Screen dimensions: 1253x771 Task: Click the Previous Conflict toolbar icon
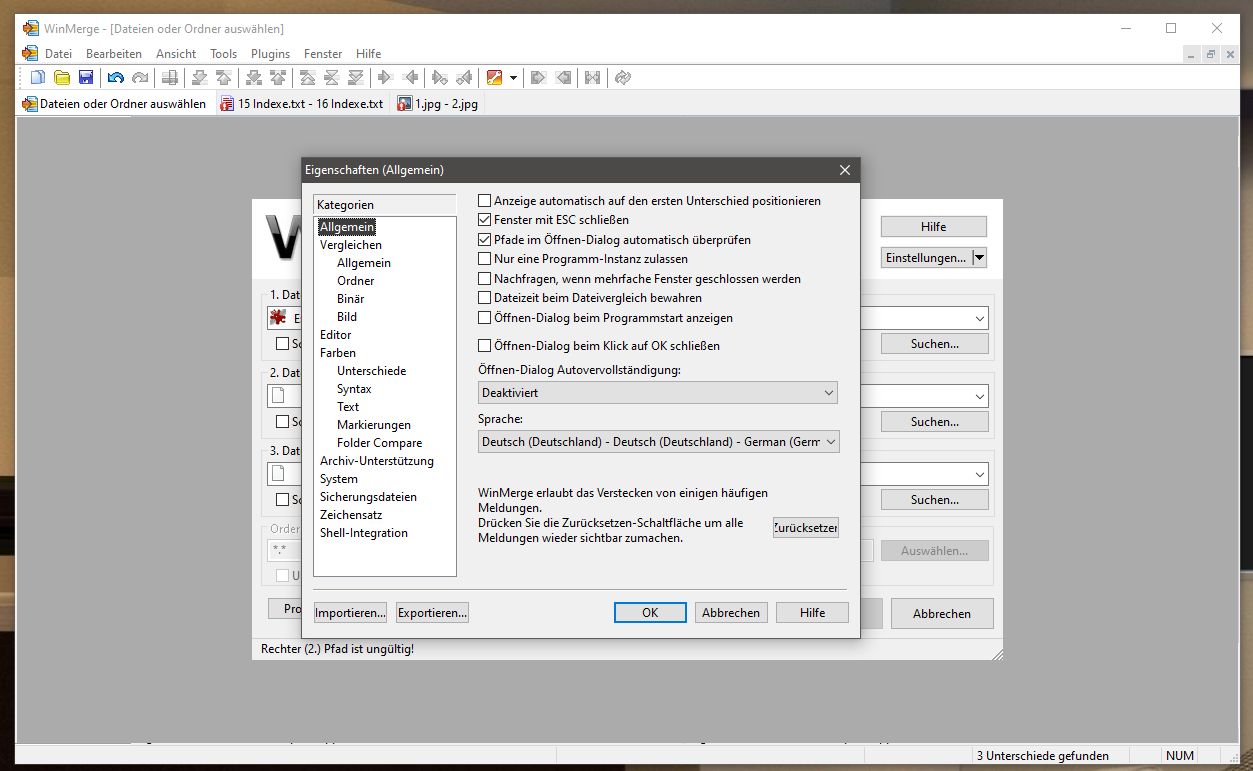[x=278, y=78]
